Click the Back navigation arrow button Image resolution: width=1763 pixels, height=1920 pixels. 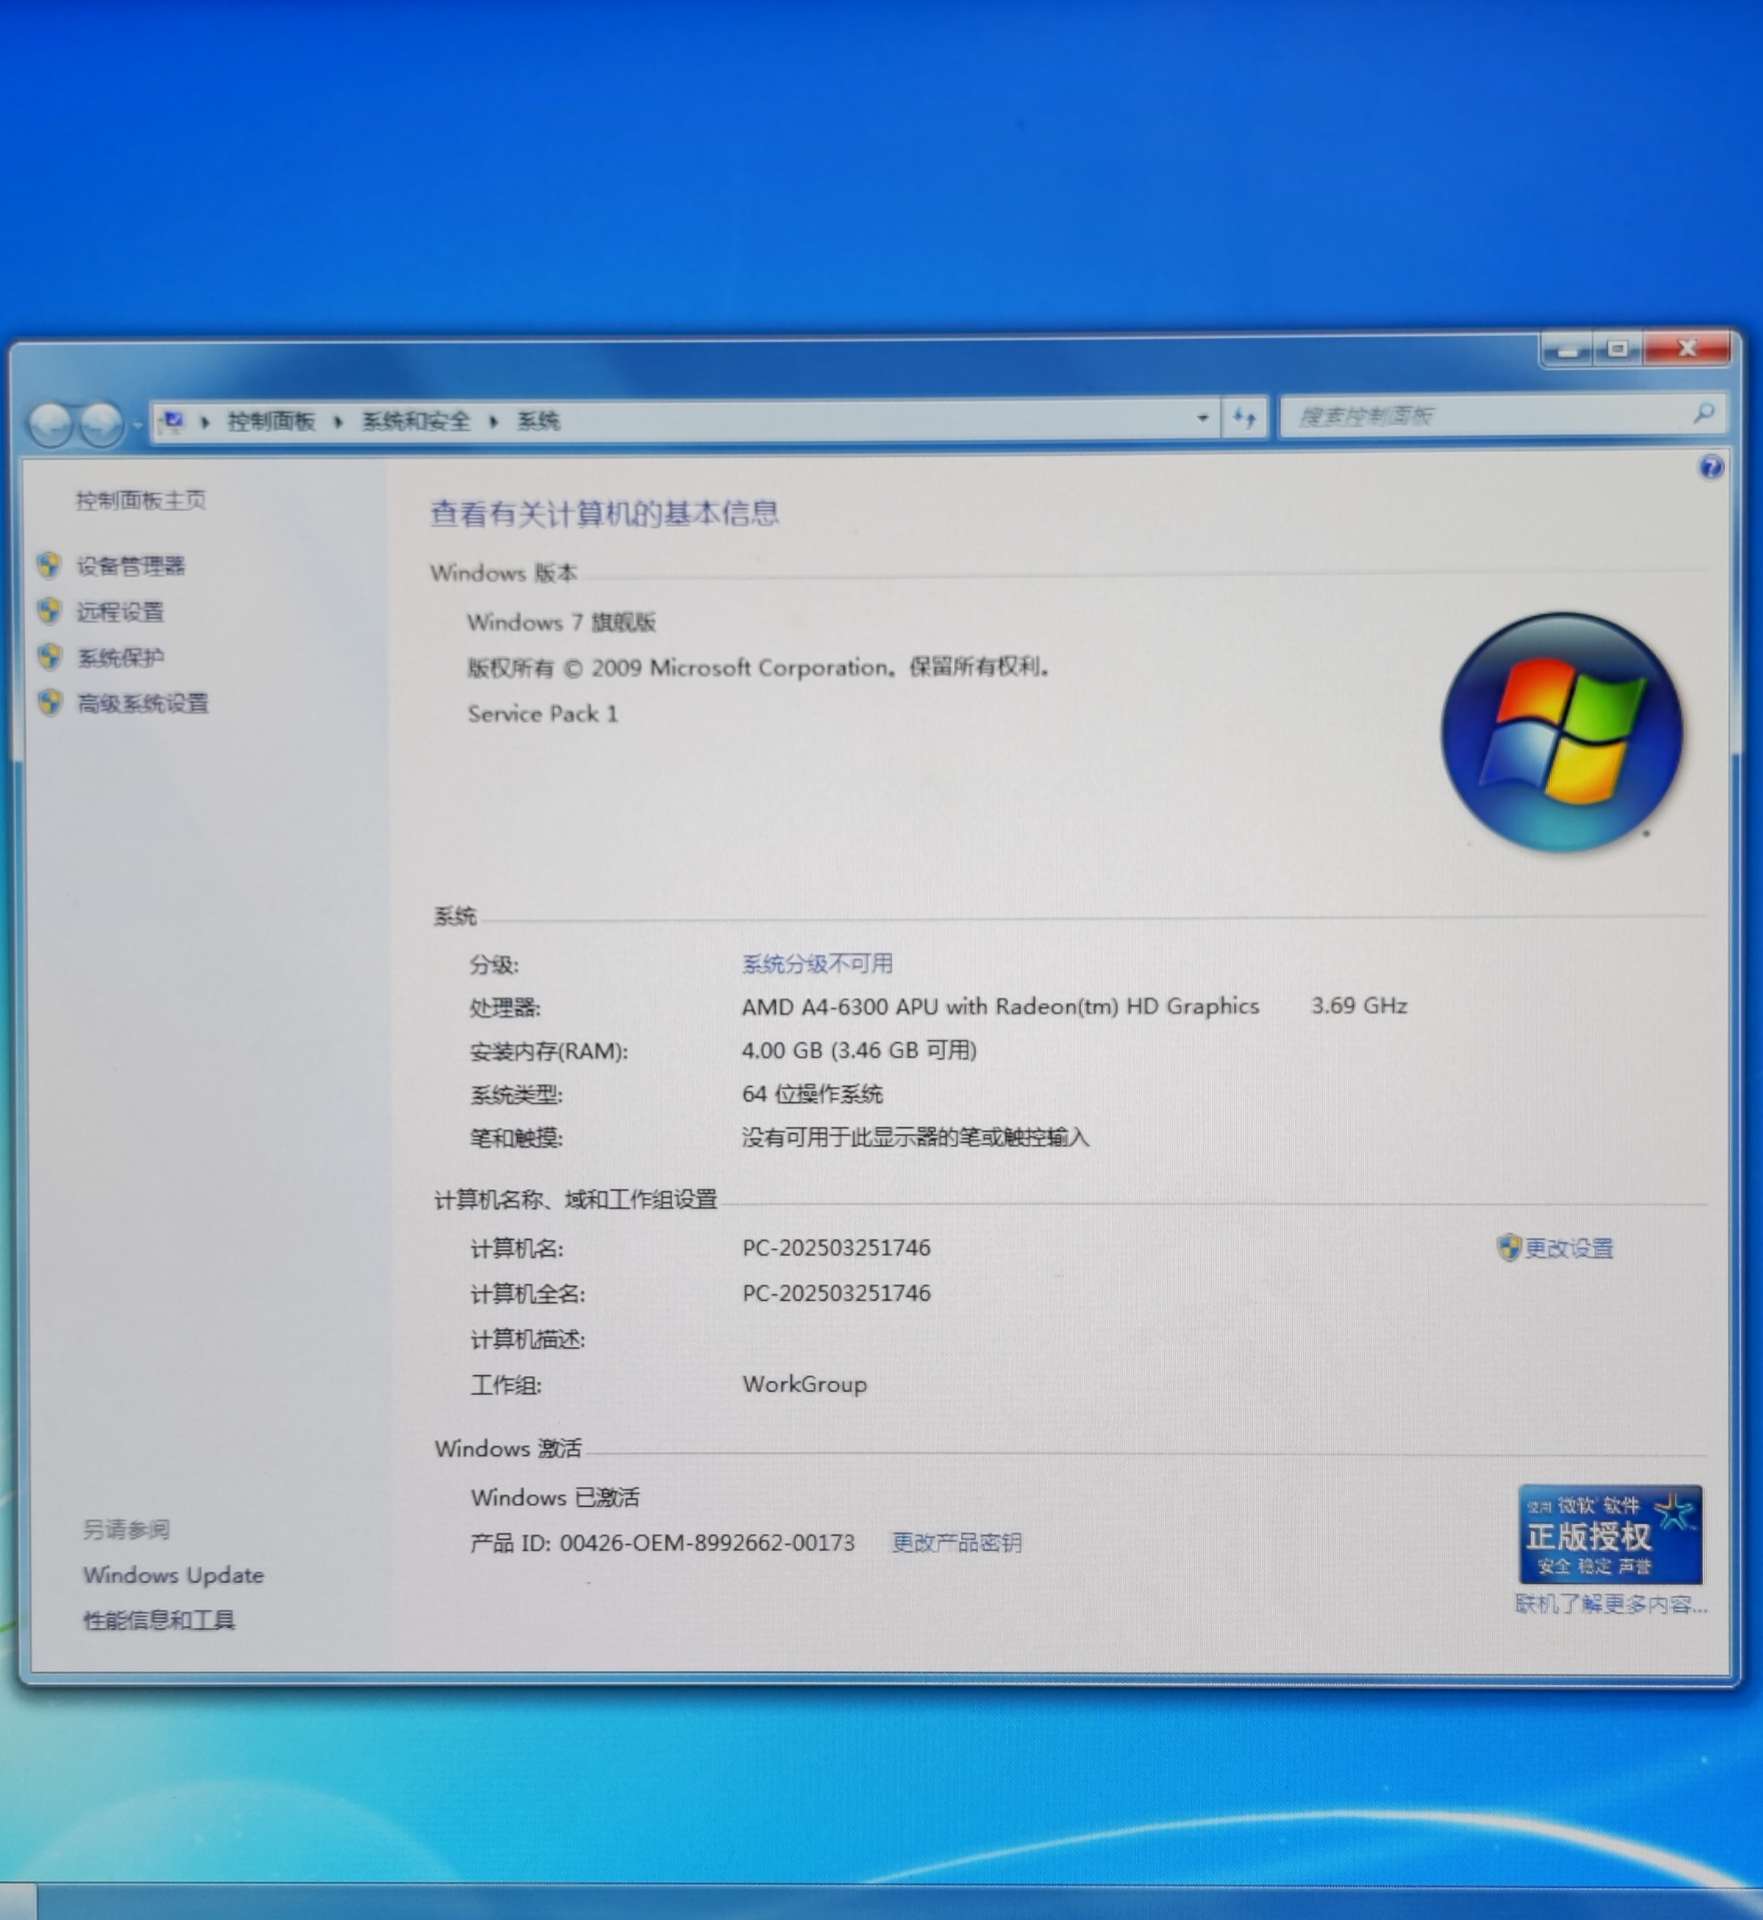(51, 424)
